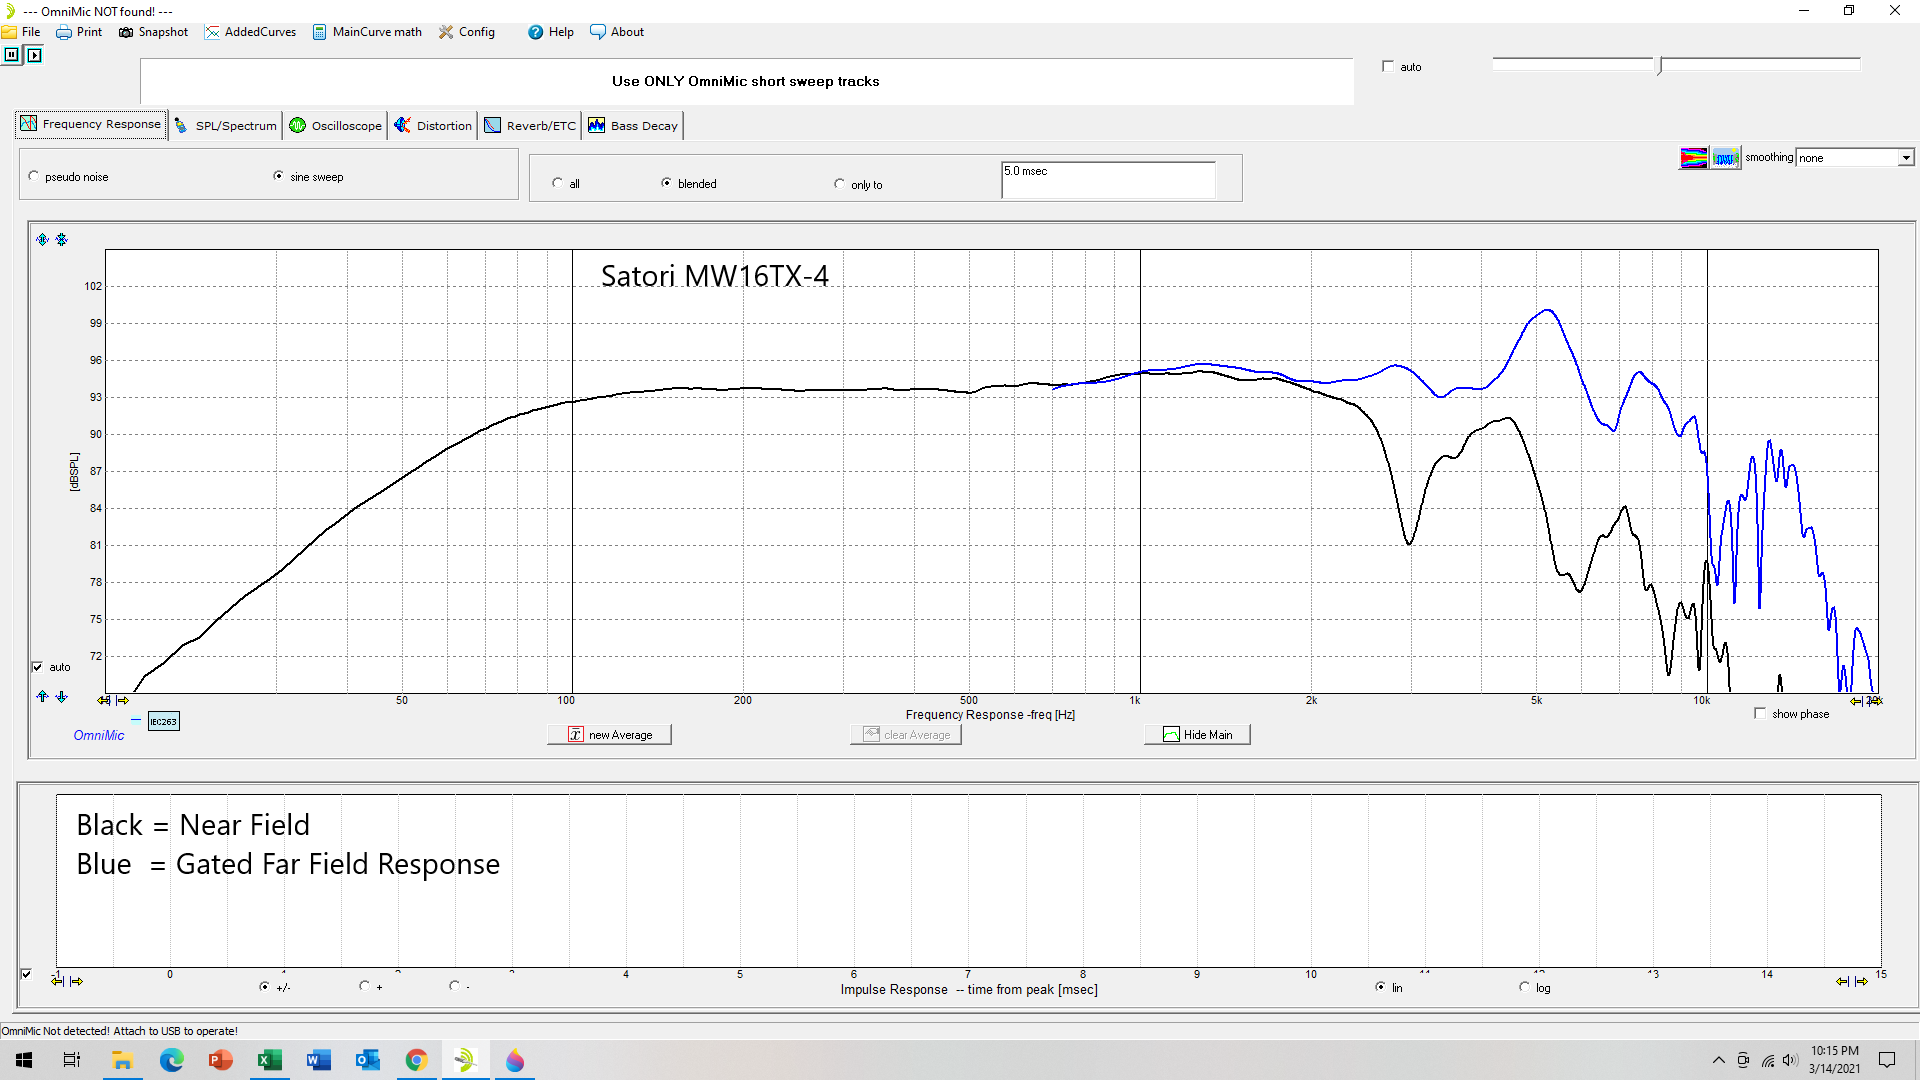Open the About menu item
The height and width of the screenshot is (1080, 1920).
click(x=617, y=32)
